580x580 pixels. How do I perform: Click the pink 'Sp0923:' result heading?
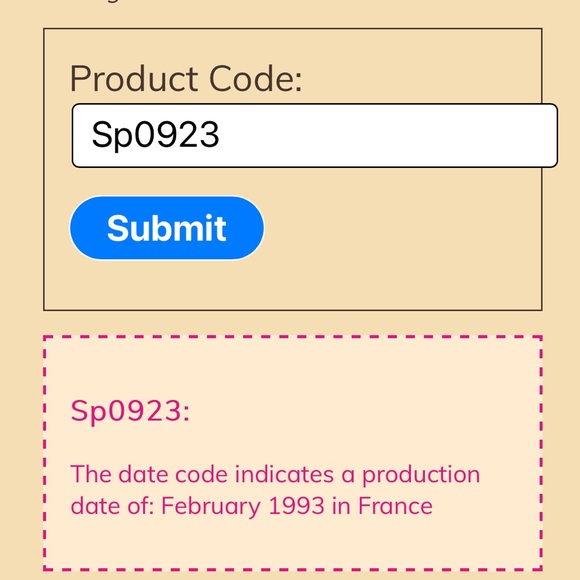point(130,411)
